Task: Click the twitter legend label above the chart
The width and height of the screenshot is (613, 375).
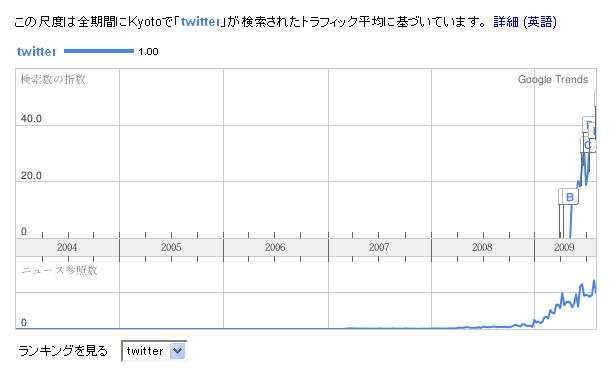Action: pyautogui.click(x=37, y=52)
